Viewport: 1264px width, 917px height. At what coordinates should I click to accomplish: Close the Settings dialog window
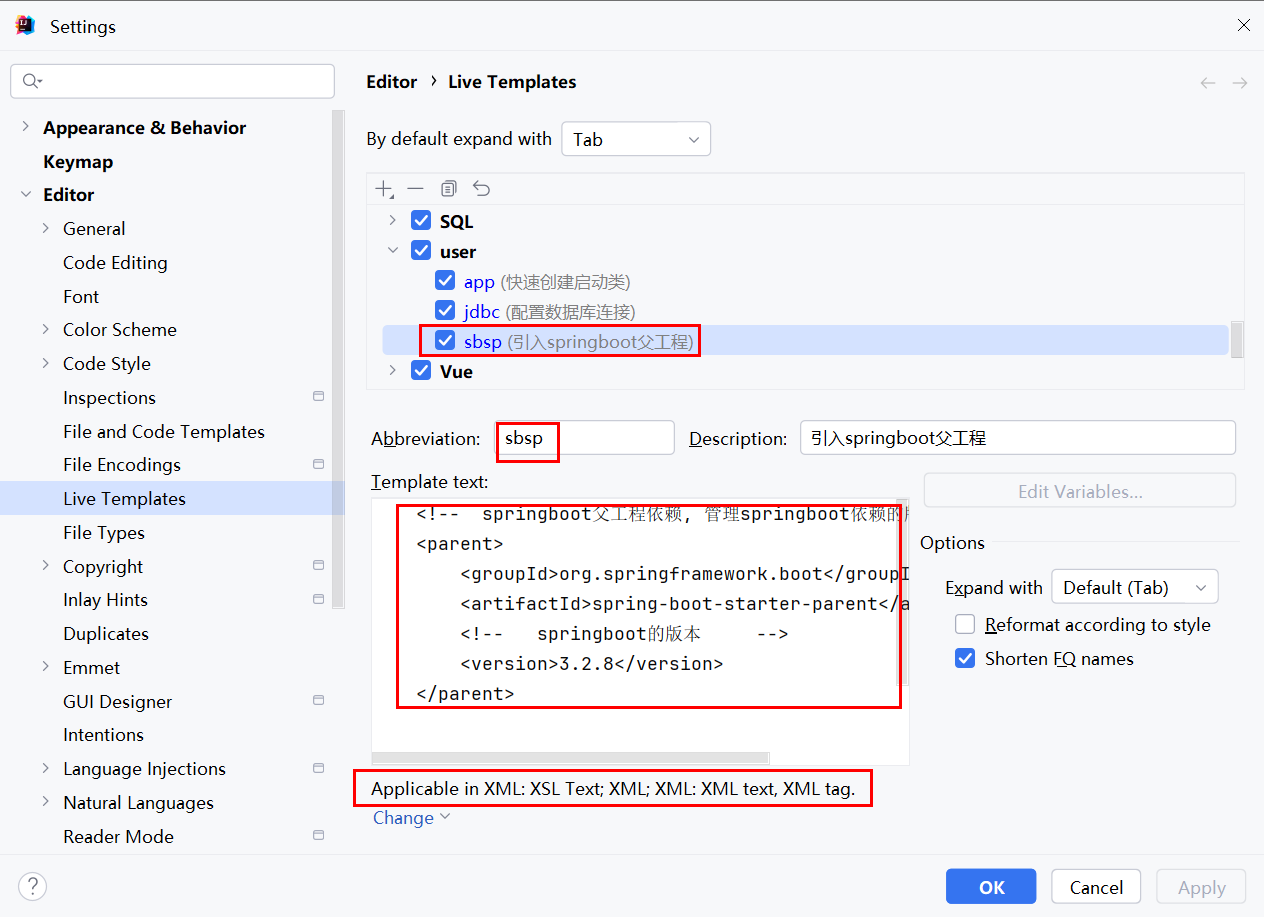1243,26
